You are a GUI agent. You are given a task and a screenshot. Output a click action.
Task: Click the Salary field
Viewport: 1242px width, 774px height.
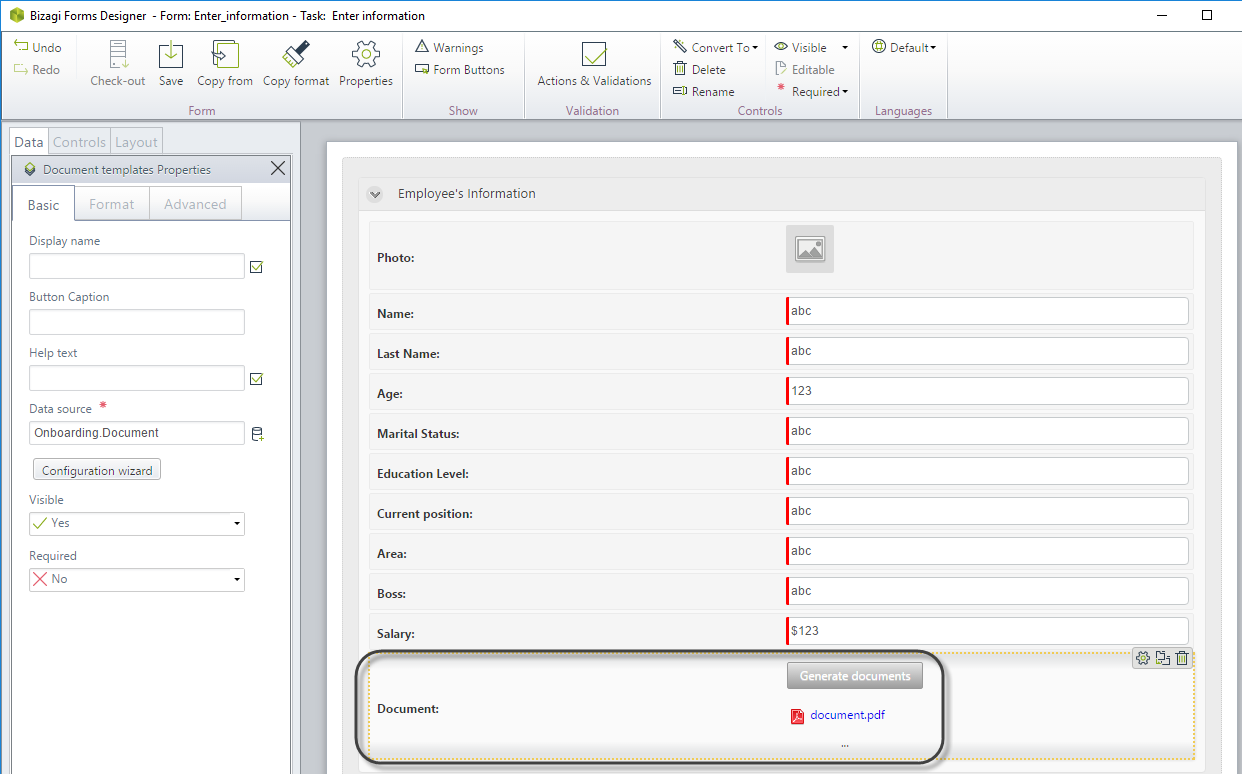[x=987, y=631]
